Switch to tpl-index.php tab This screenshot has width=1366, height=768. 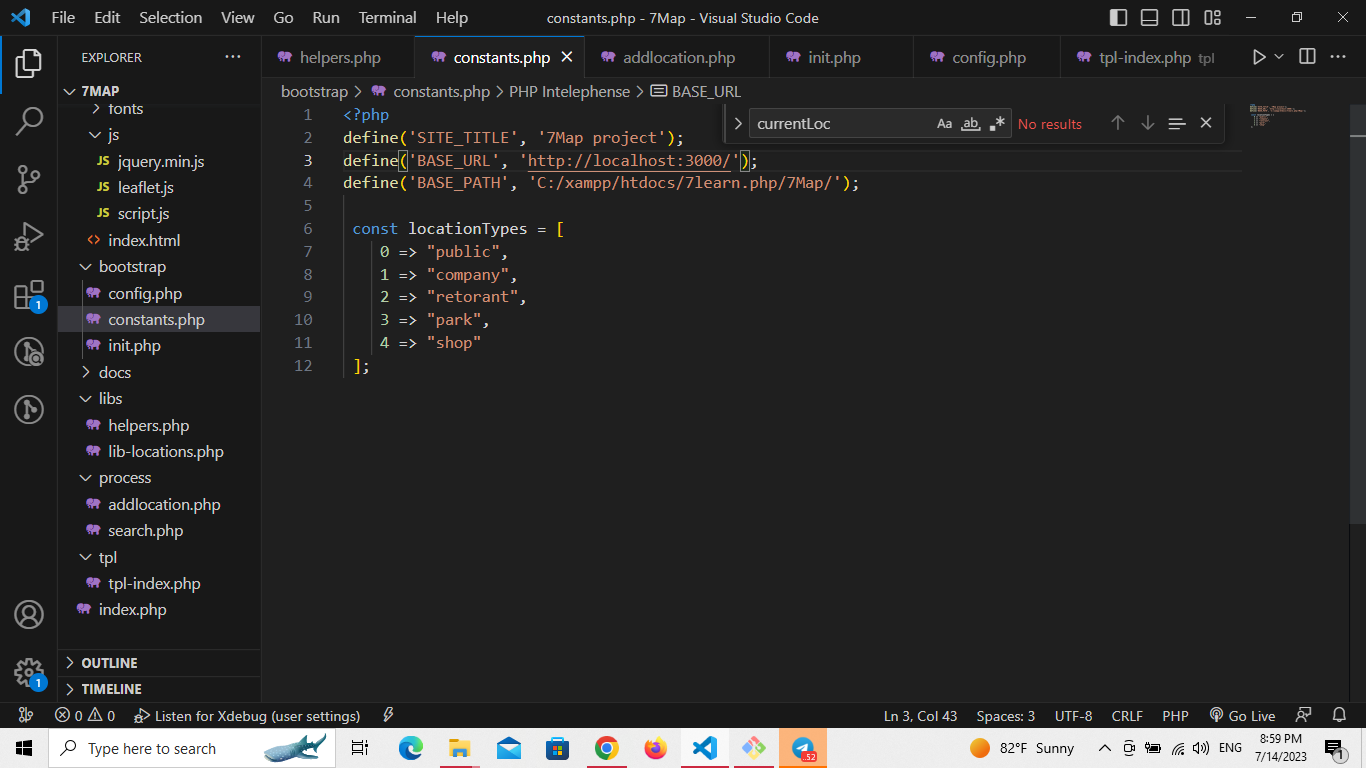(x=1144, y=57)
